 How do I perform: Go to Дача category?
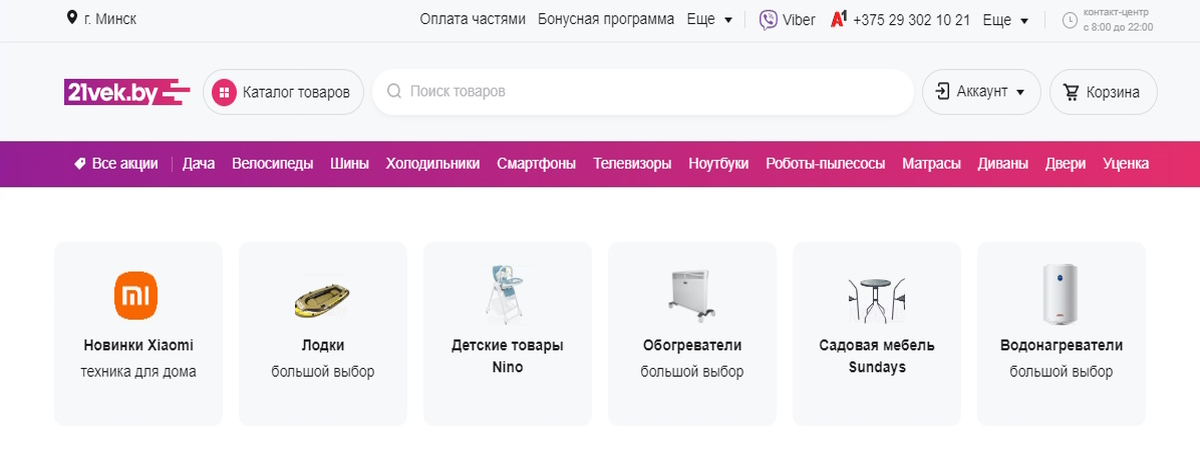point(199,164)
